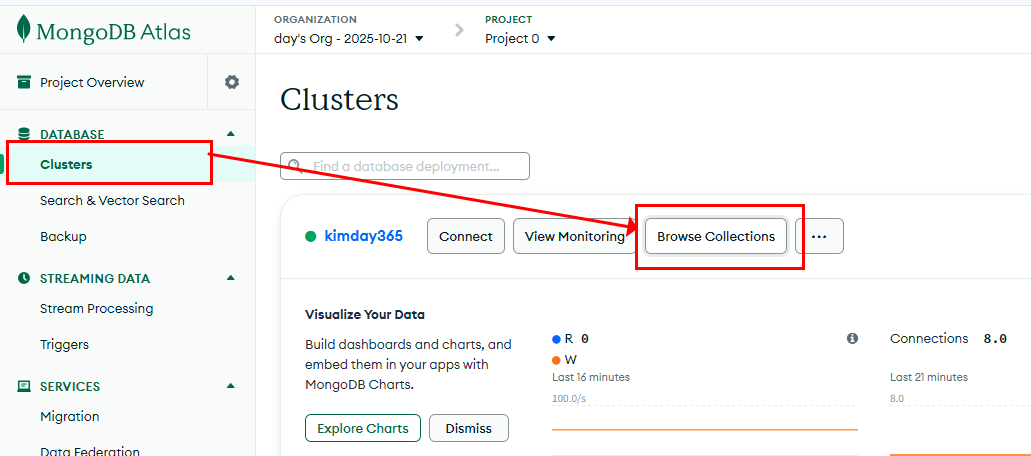Viewport: 1031px width, 456px height.
Task: Click the Services monitor icon
Action: click(x=24, y=386)
